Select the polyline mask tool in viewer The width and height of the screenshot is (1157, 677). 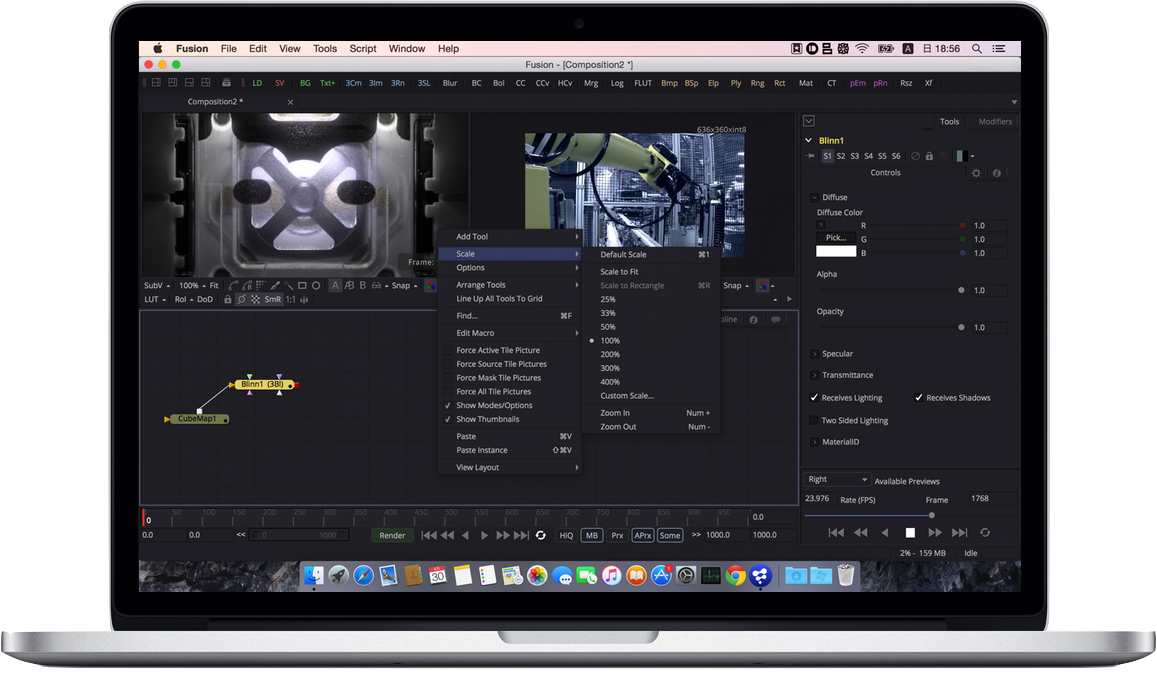tap(233, 286)
